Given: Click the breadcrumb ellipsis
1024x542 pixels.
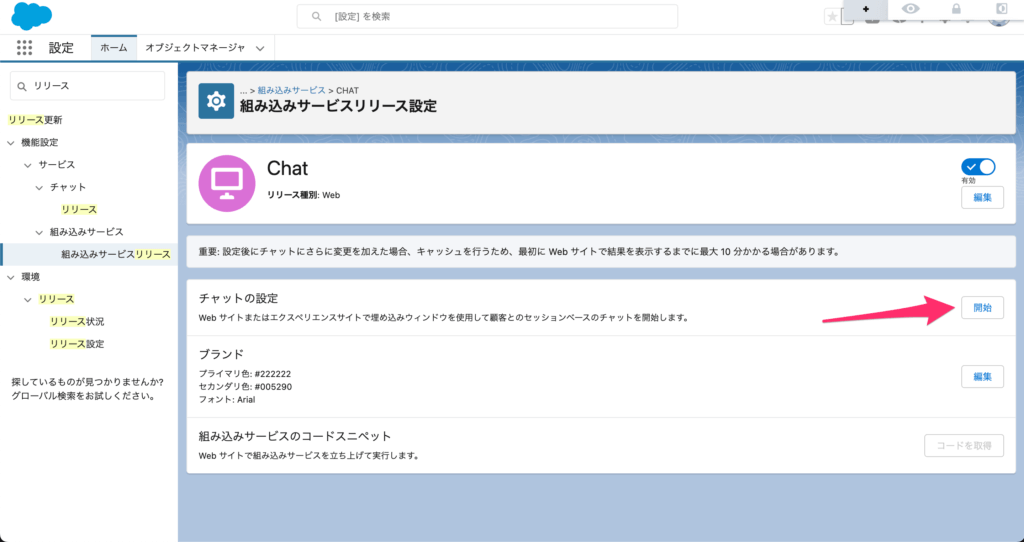Looking at the screenshot, I should (x=244, y=90).
